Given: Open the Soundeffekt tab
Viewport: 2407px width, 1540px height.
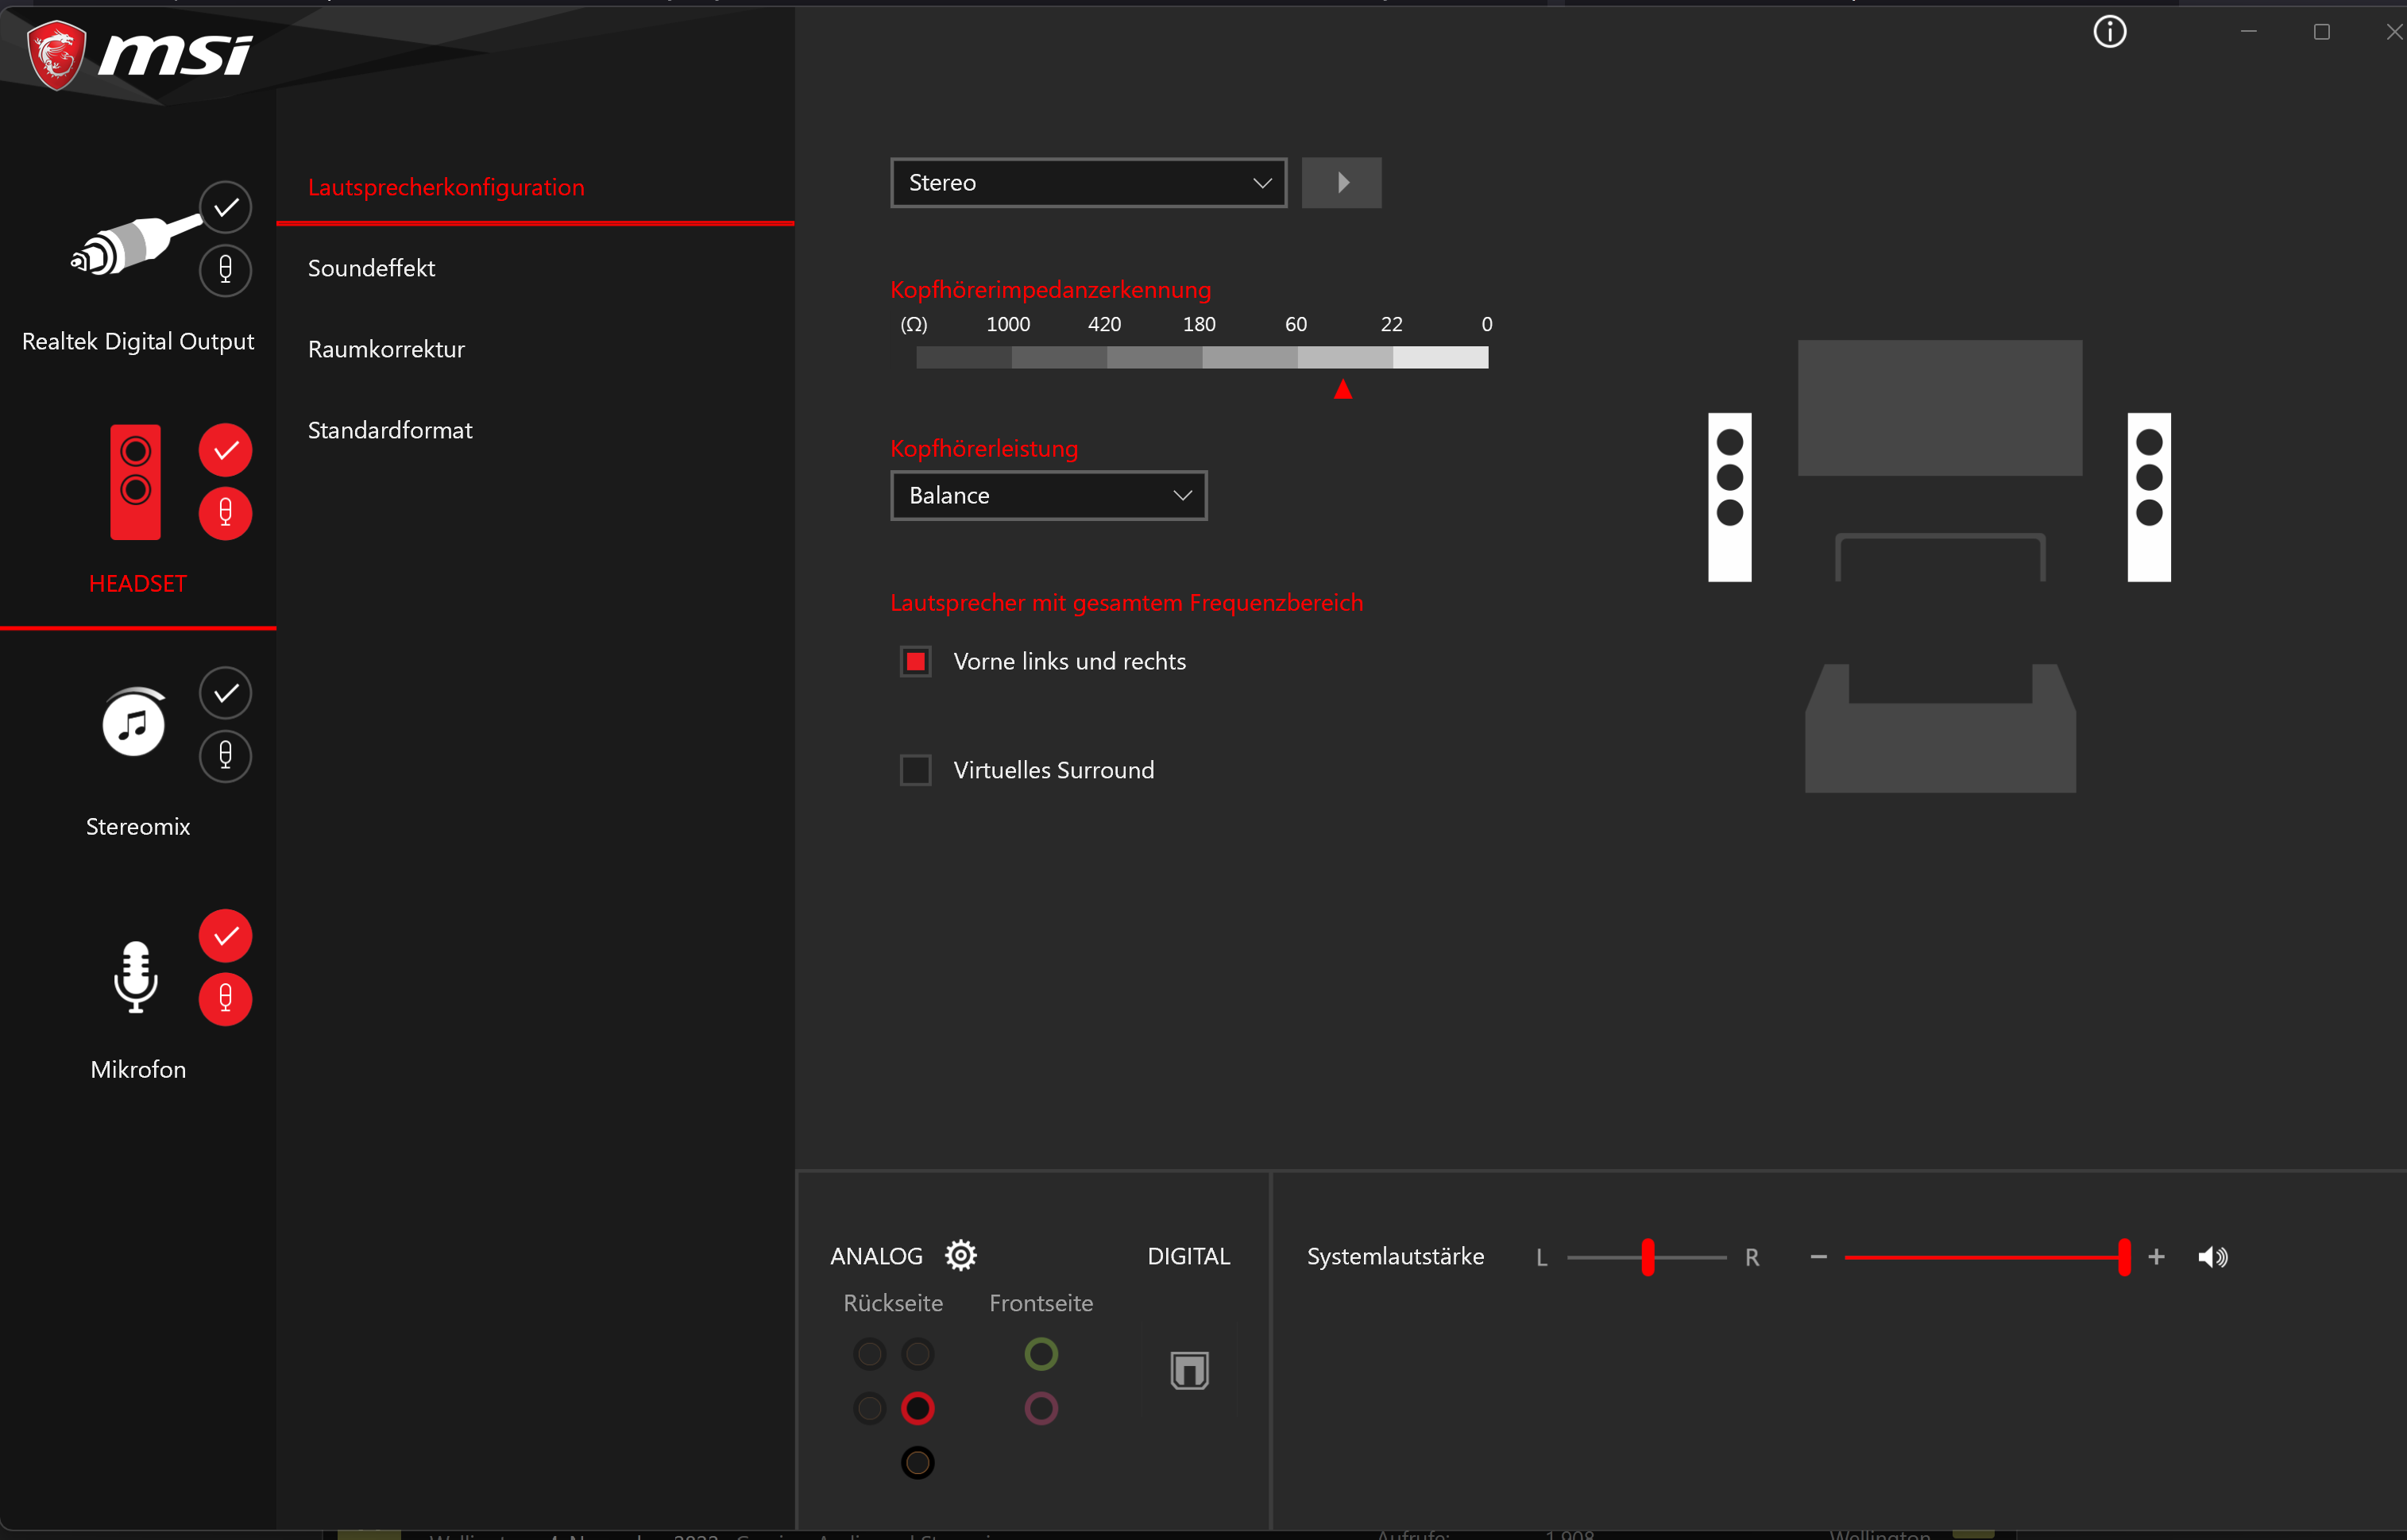Looking at the screenshot, I should point(371,268).
